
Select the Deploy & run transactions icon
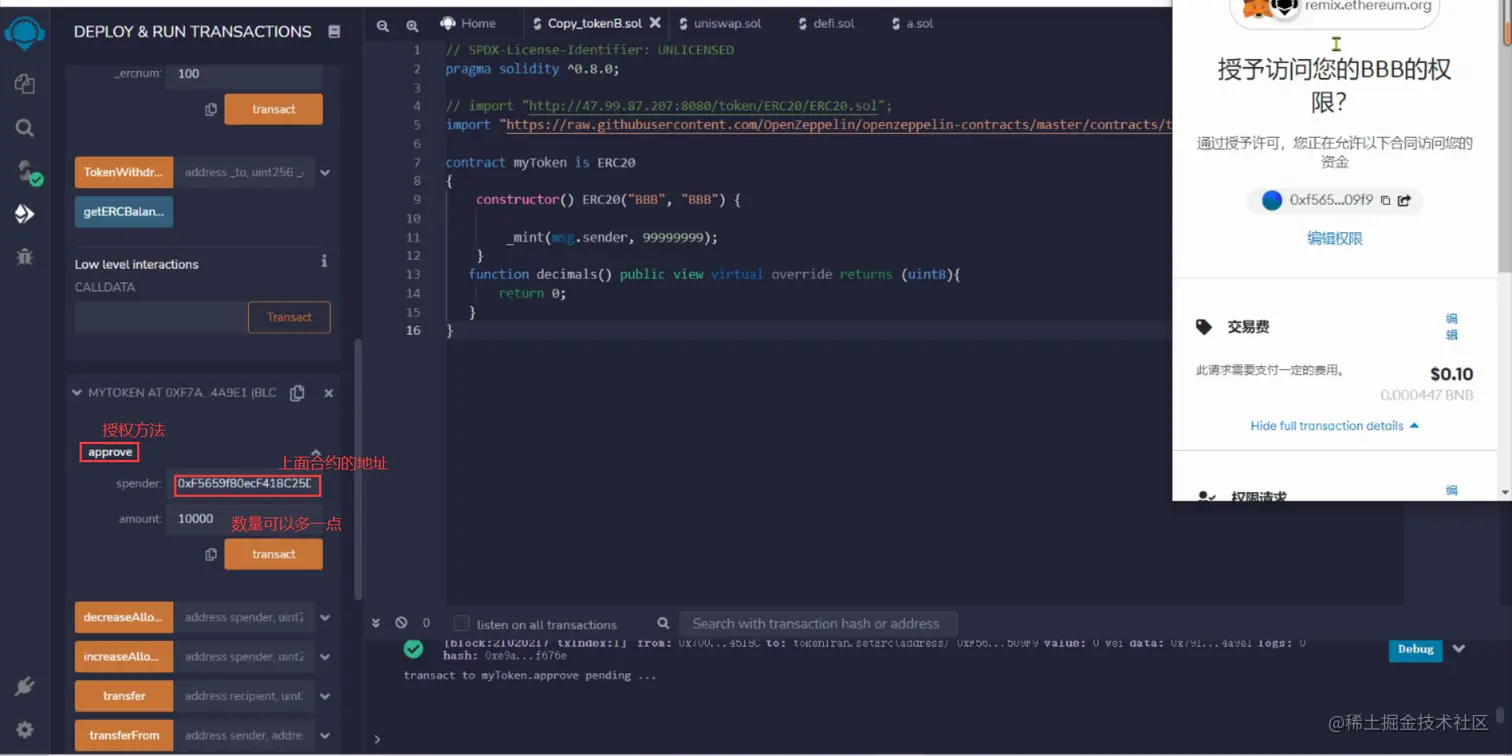point(25,214)
